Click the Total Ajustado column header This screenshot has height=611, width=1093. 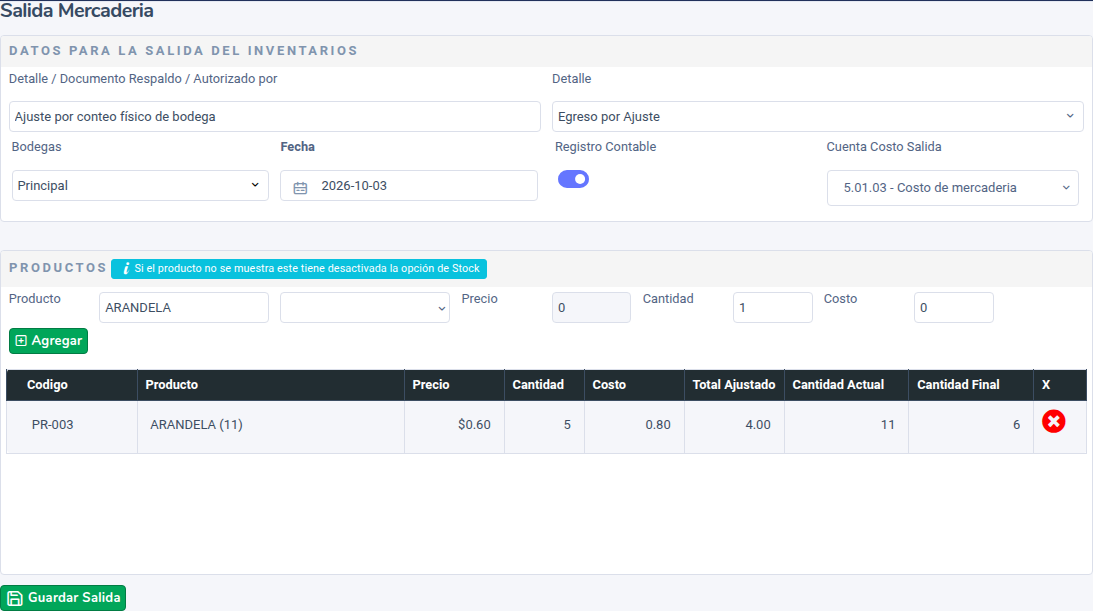[x=734, y=385]
